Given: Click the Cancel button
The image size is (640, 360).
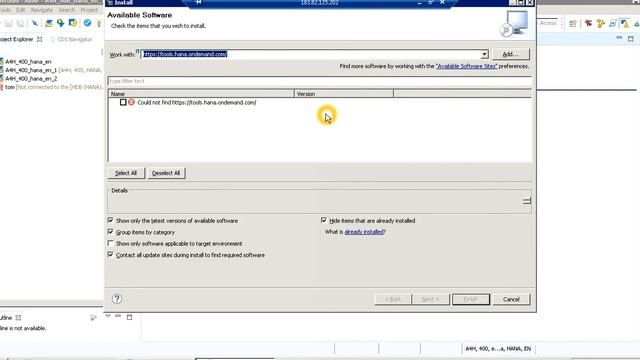Looking at the screenshot, I should coord(511,299).
